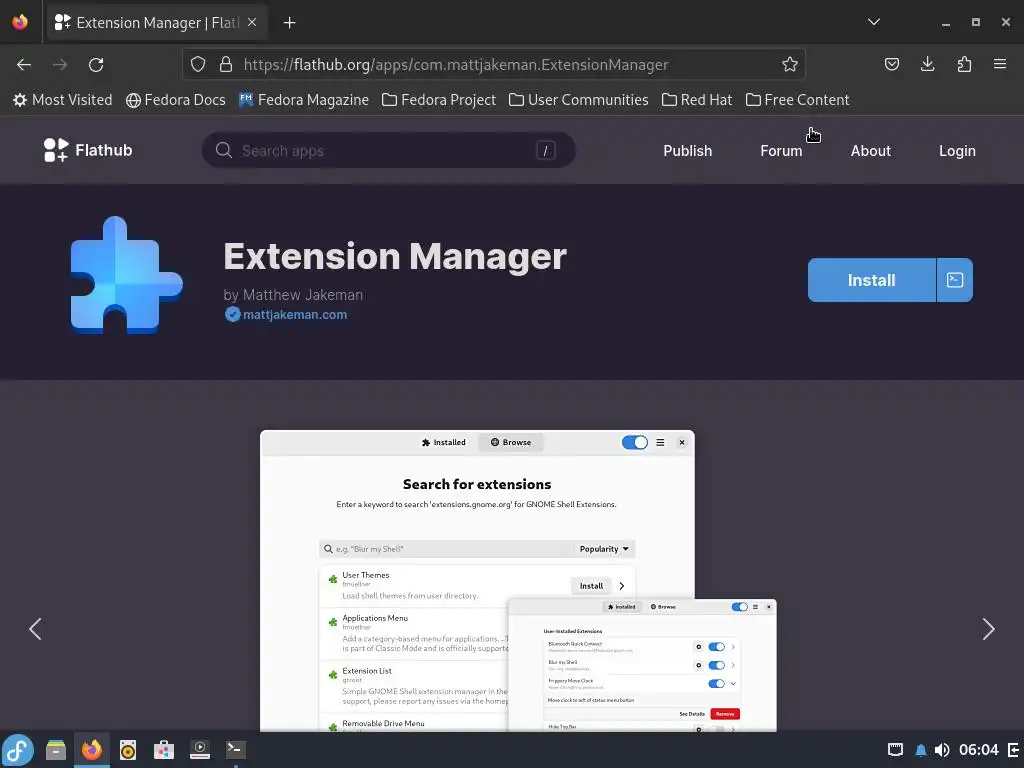This screenshot has width=1024, height=768.
Task: Open the Most Visited bookmarks menu
Action: 63,100
